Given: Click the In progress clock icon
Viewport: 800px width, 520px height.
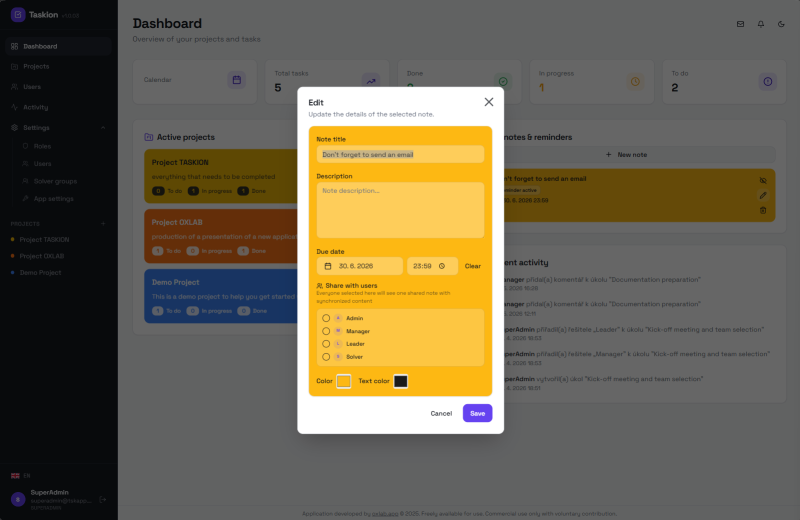Looking at the screenshot, I should coord(635,82).
